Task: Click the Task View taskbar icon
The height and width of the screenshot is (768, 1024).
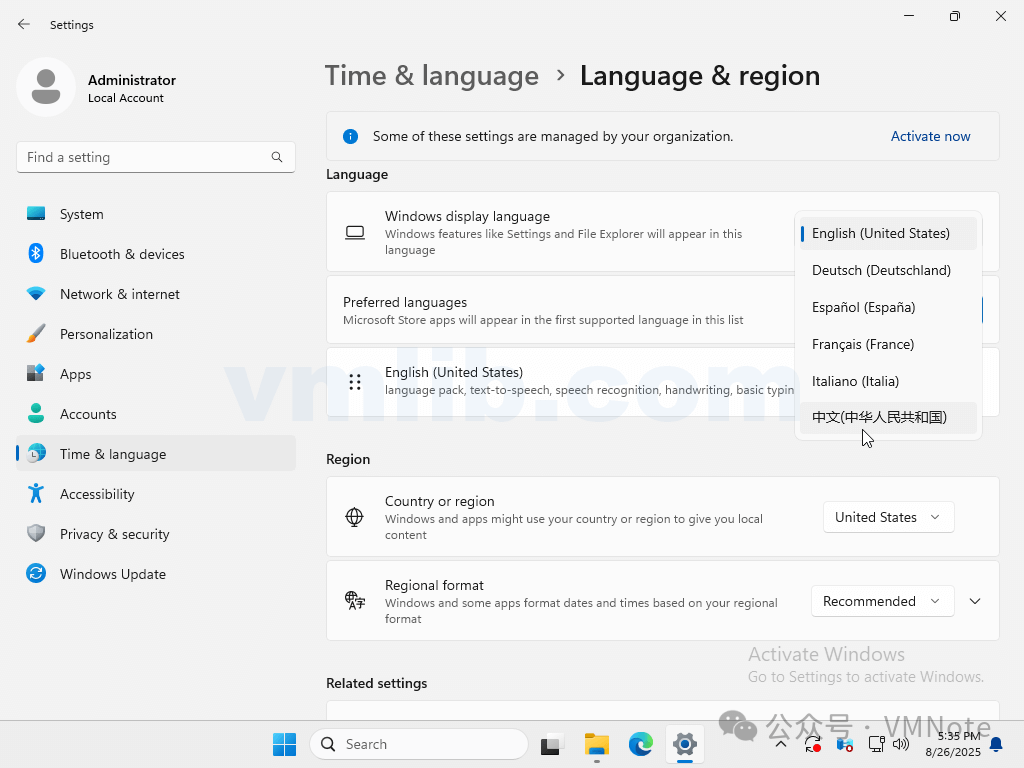Action: [551, 744]
